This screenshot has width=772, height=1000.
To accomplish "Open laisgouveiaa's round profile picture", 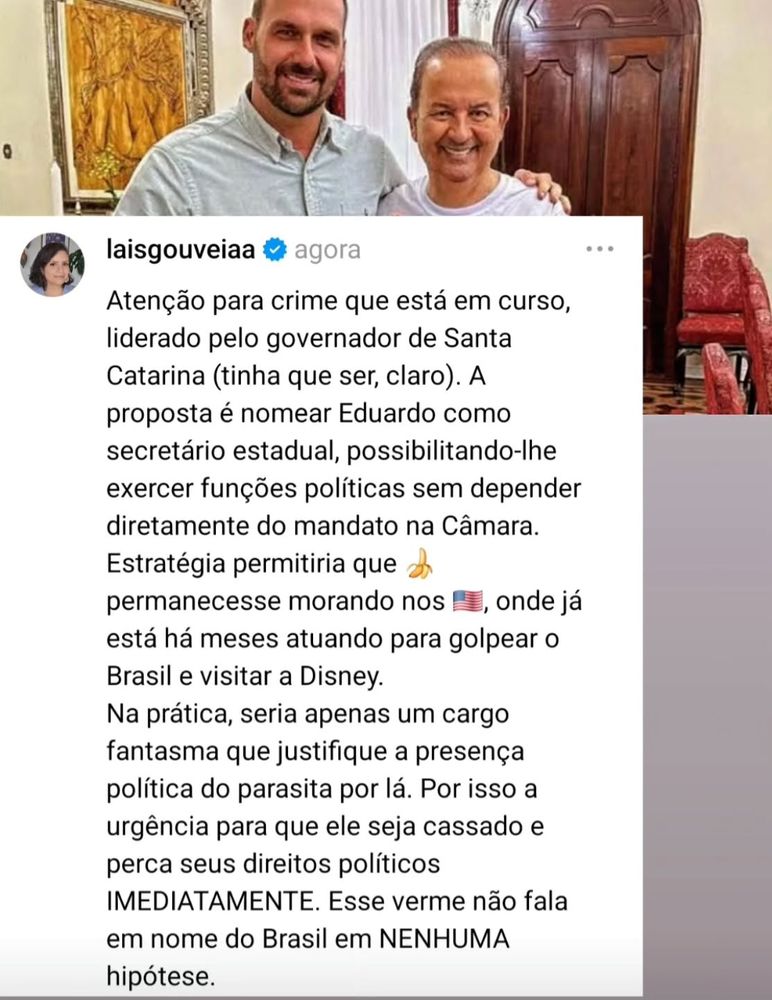I will coord(52,264).
